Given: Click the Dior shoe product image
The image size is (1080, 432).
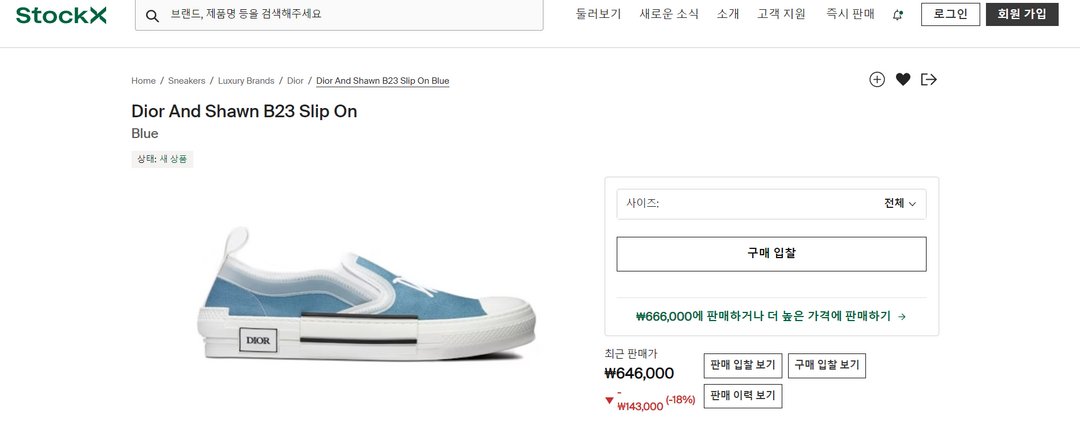Looking at the screenshot, I should click(368, 301).
